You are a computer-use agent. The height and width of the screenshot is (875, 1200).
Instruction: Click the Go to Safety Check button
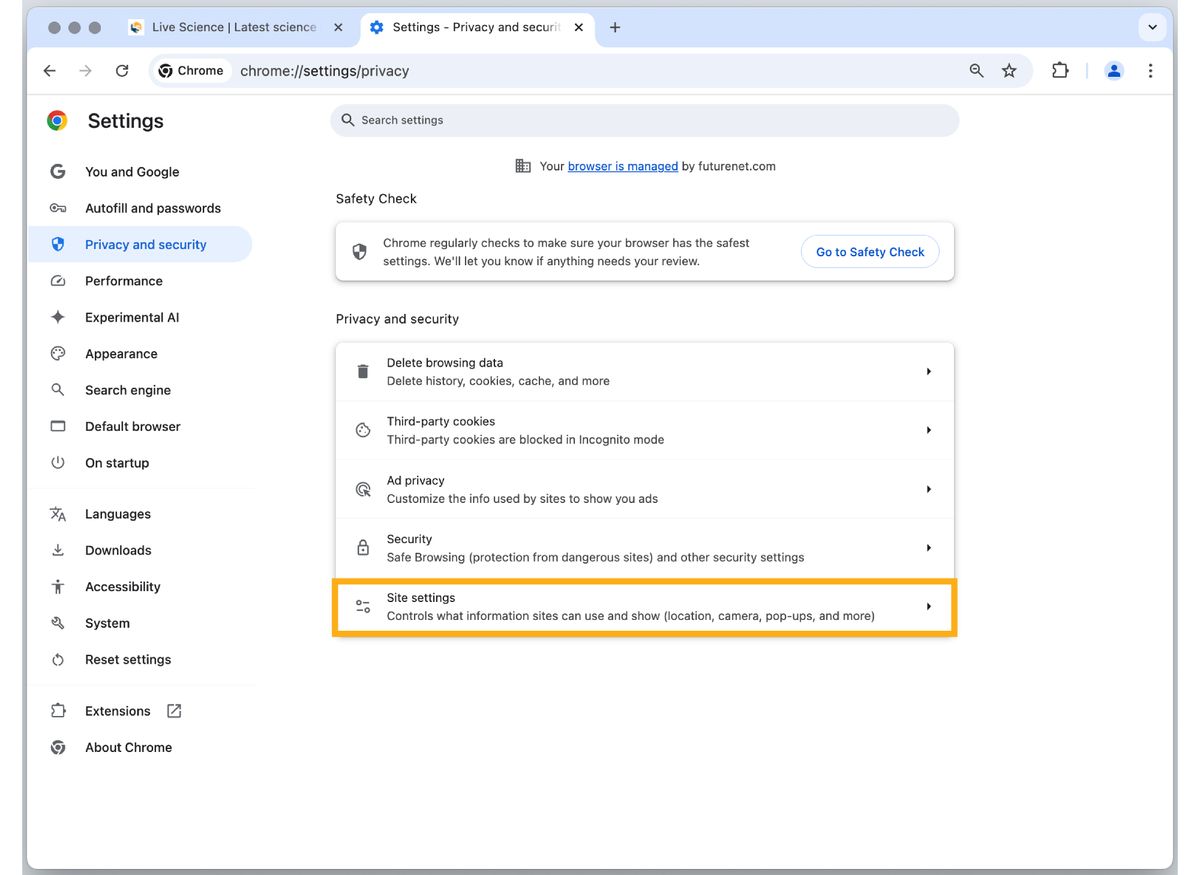pyautogui.click(x=869, y=251)
